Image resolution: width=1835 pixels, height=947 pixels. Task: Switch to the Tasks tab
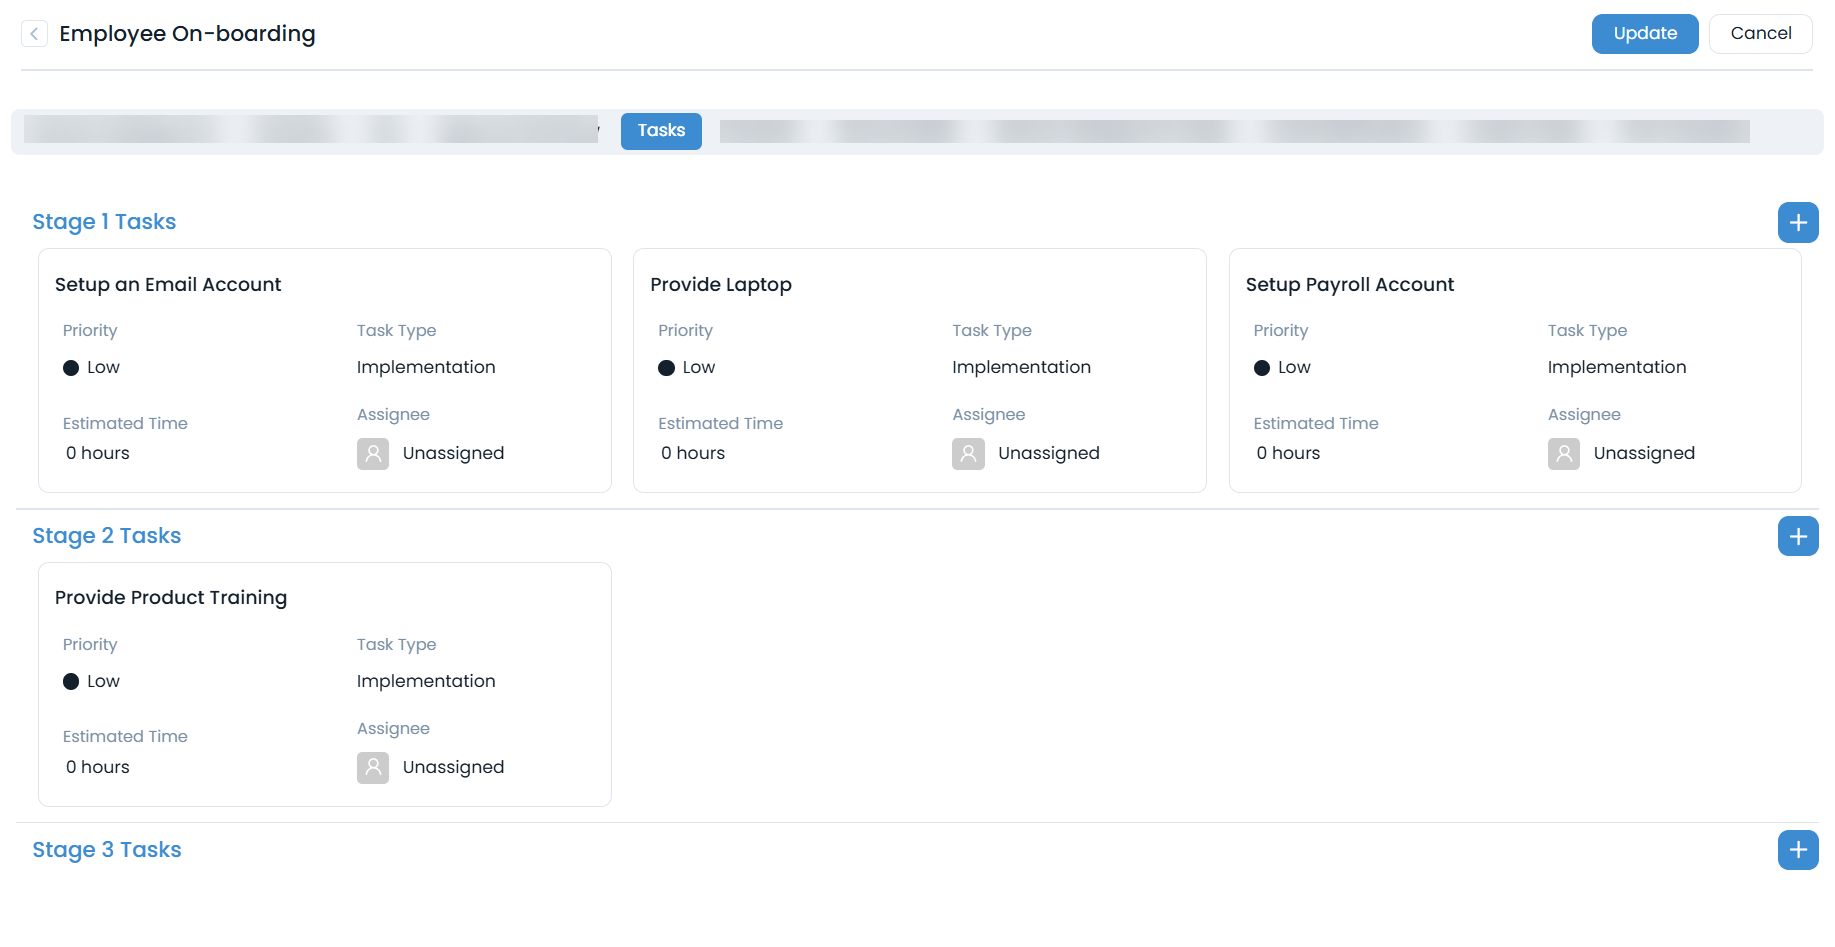coord(661,131)
